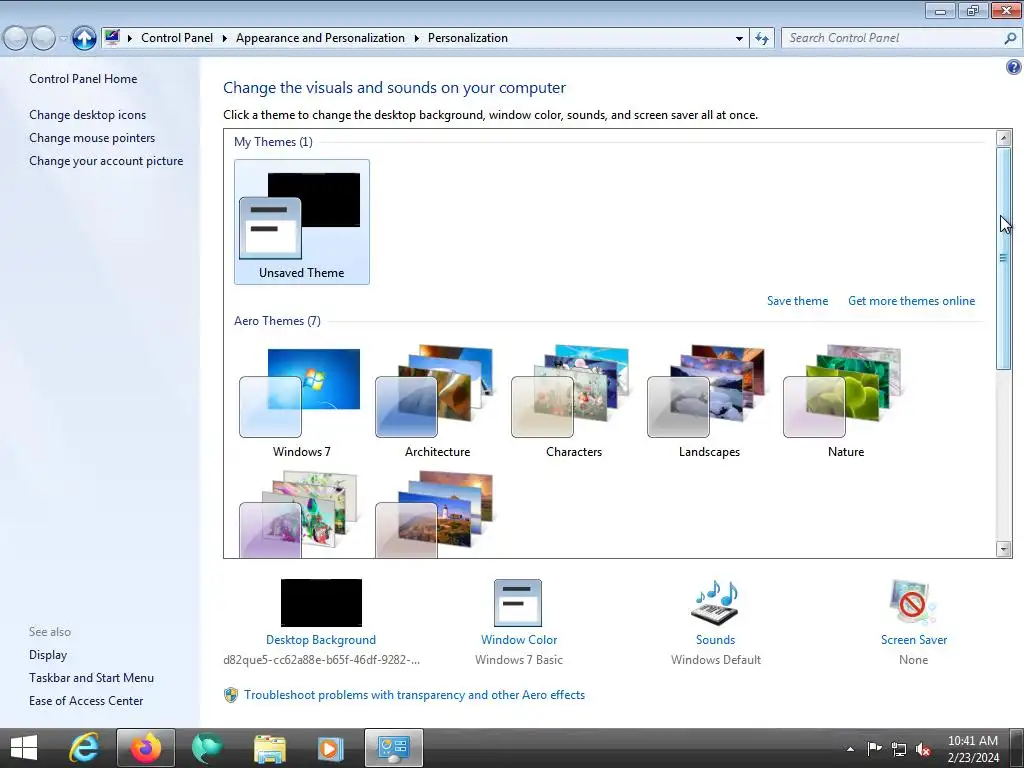Open Change your account picture
Image resolution: width=1024 pixels, height=768 pixels.
(106, 161)
